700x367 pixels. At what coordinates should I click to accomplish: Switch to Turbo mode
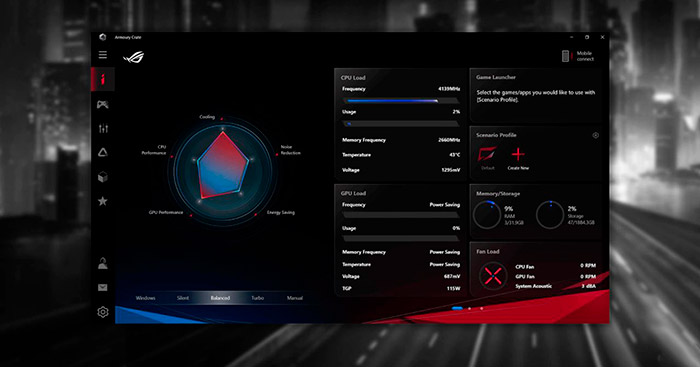click(258, 298)
